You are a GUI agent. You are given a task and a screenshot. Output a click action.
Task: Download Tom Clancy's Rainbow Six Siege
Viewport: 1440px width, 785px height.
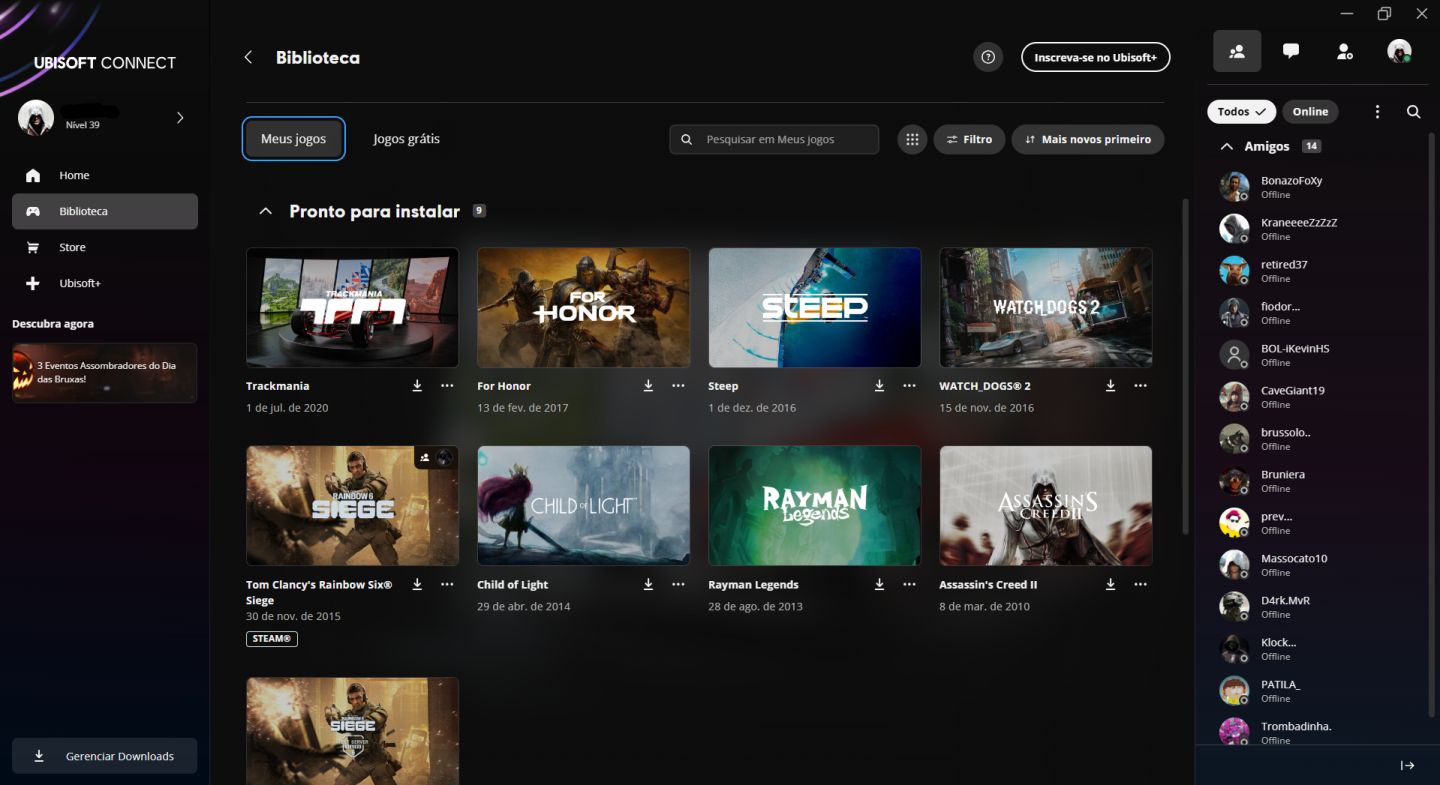[x=417, y=585]
